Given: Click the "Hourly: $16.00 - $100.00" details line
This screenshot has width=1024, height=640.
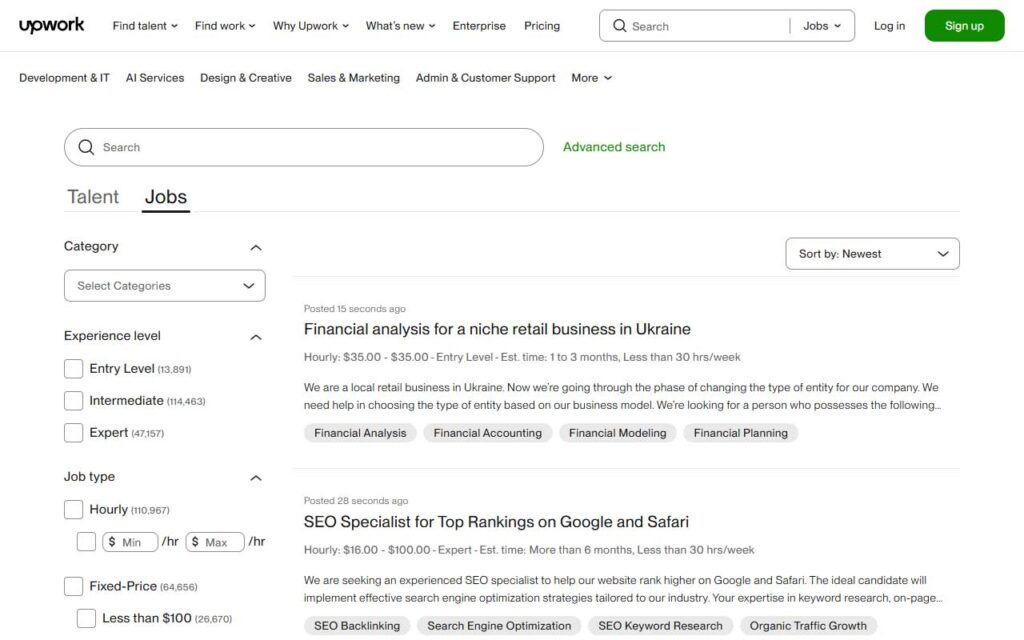Looking at the screenshot, I should [529, 550].
